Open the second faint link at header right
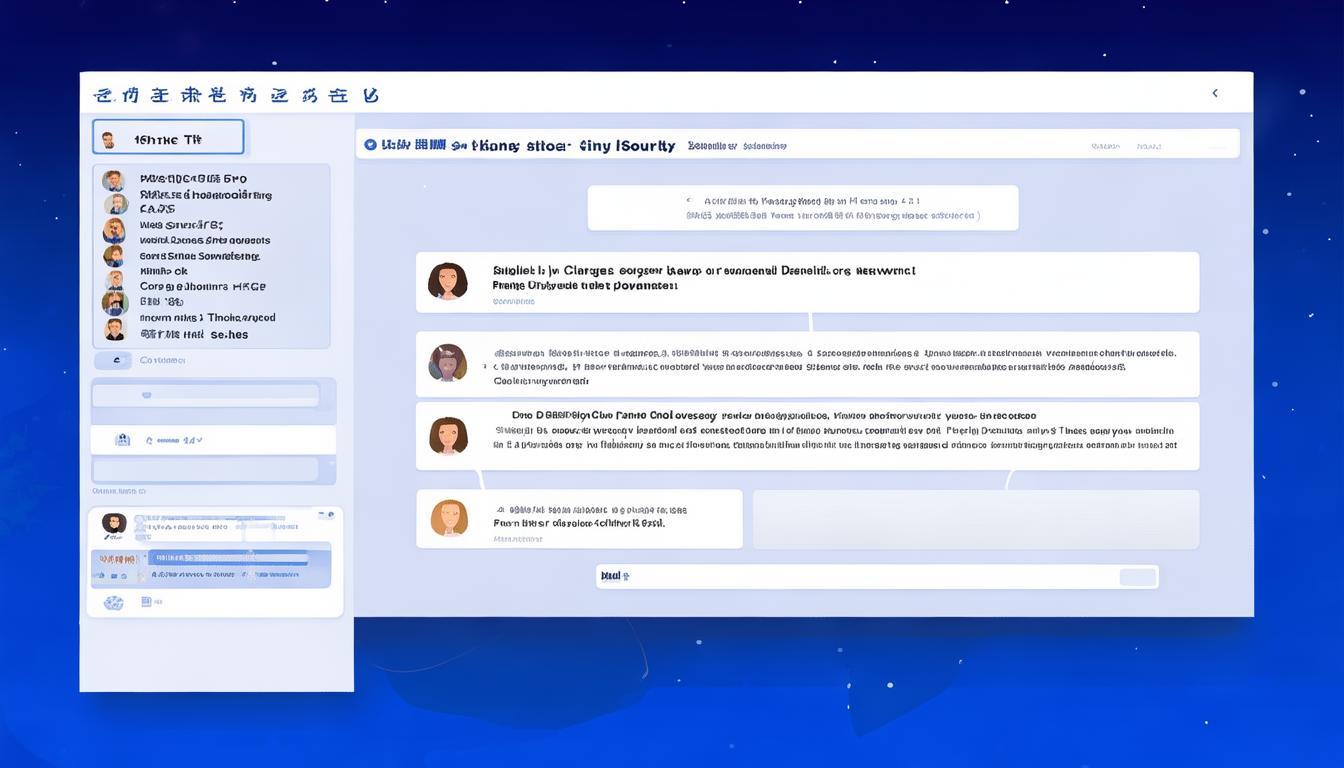The height and width of the screenshot is (768, 1344). (1148, 146)
